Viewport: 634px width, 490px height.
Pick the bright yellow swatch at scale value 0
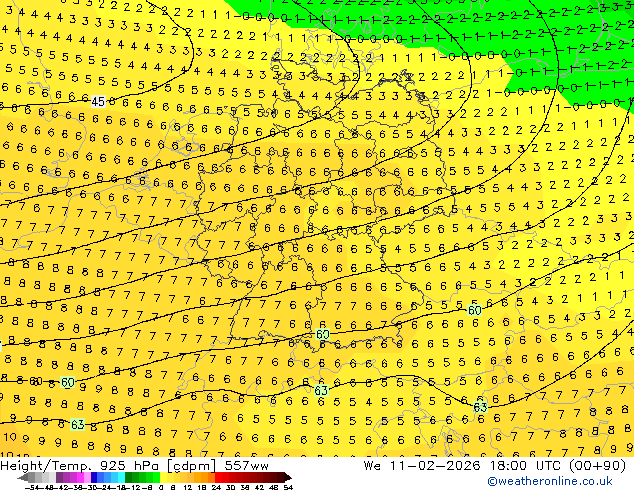tap(163, 477)
